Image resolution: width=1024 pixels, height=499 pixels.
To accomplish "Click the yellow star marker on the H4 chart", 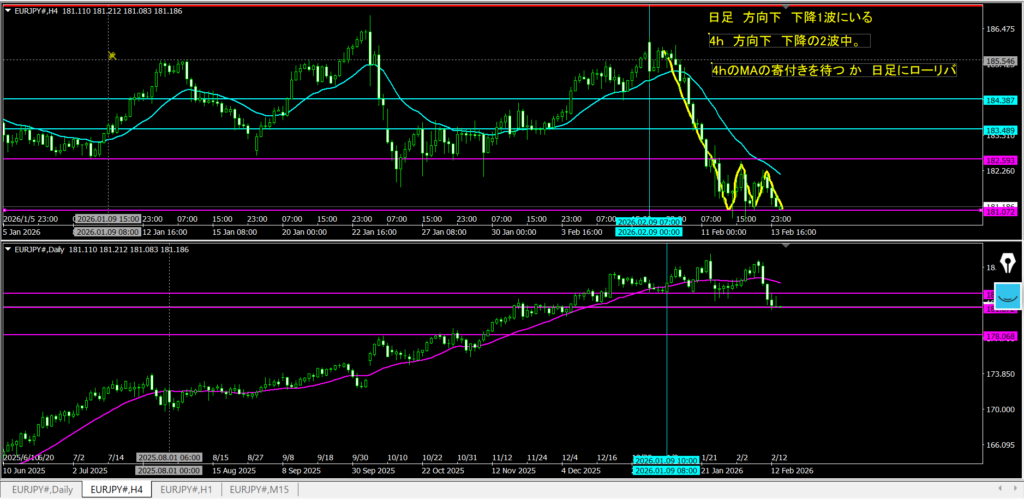I will 112,56.
